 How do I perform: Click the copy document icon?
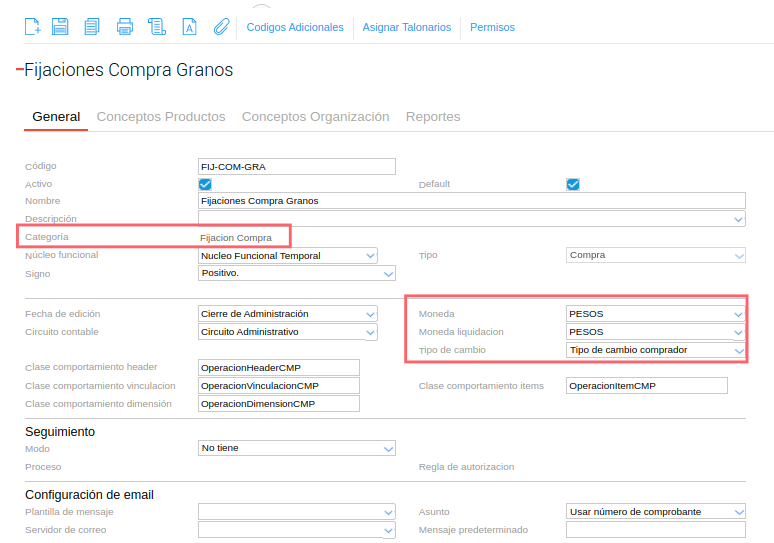pos(92,27)
